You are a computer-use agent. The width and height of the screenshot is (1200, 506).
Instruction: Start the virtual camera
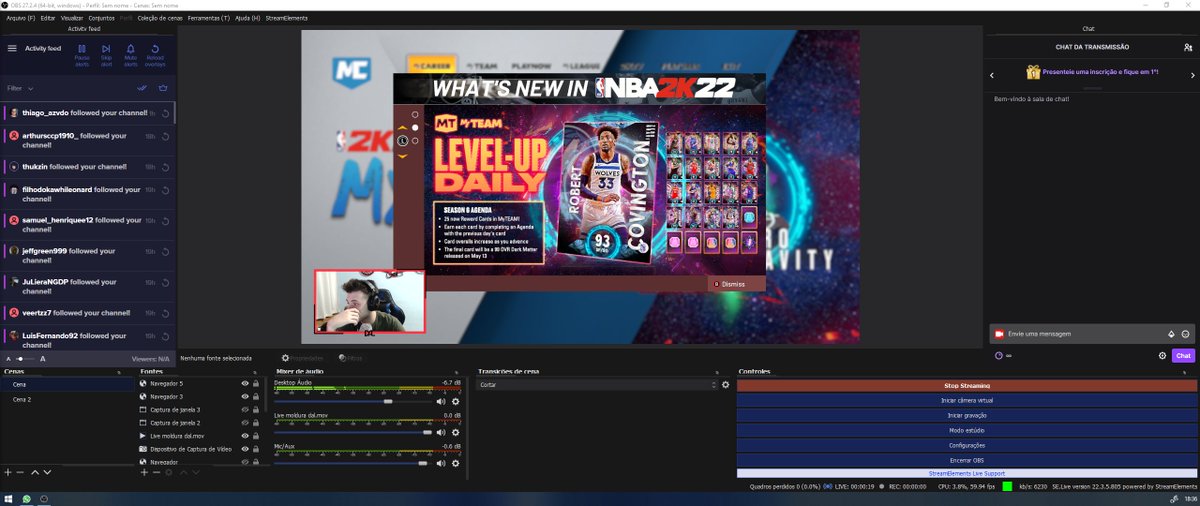click(x=966, y=400)
